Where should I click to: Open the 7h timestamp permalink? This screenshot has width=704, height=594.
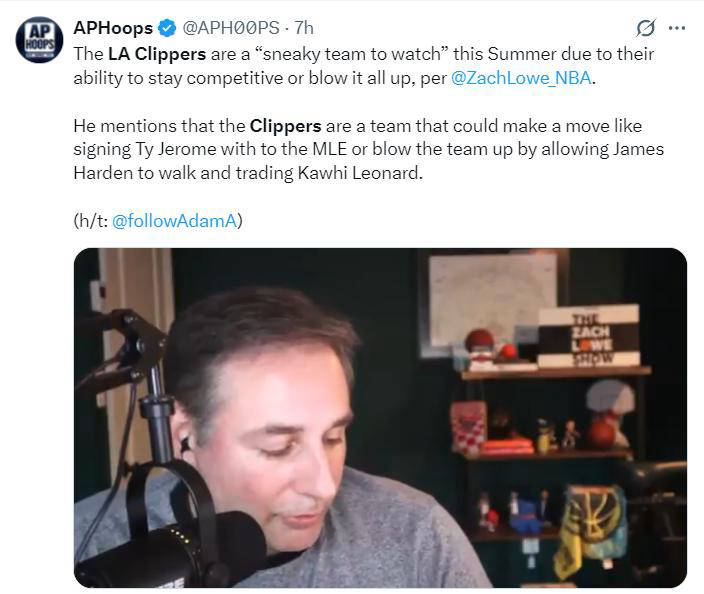(304, 28)
